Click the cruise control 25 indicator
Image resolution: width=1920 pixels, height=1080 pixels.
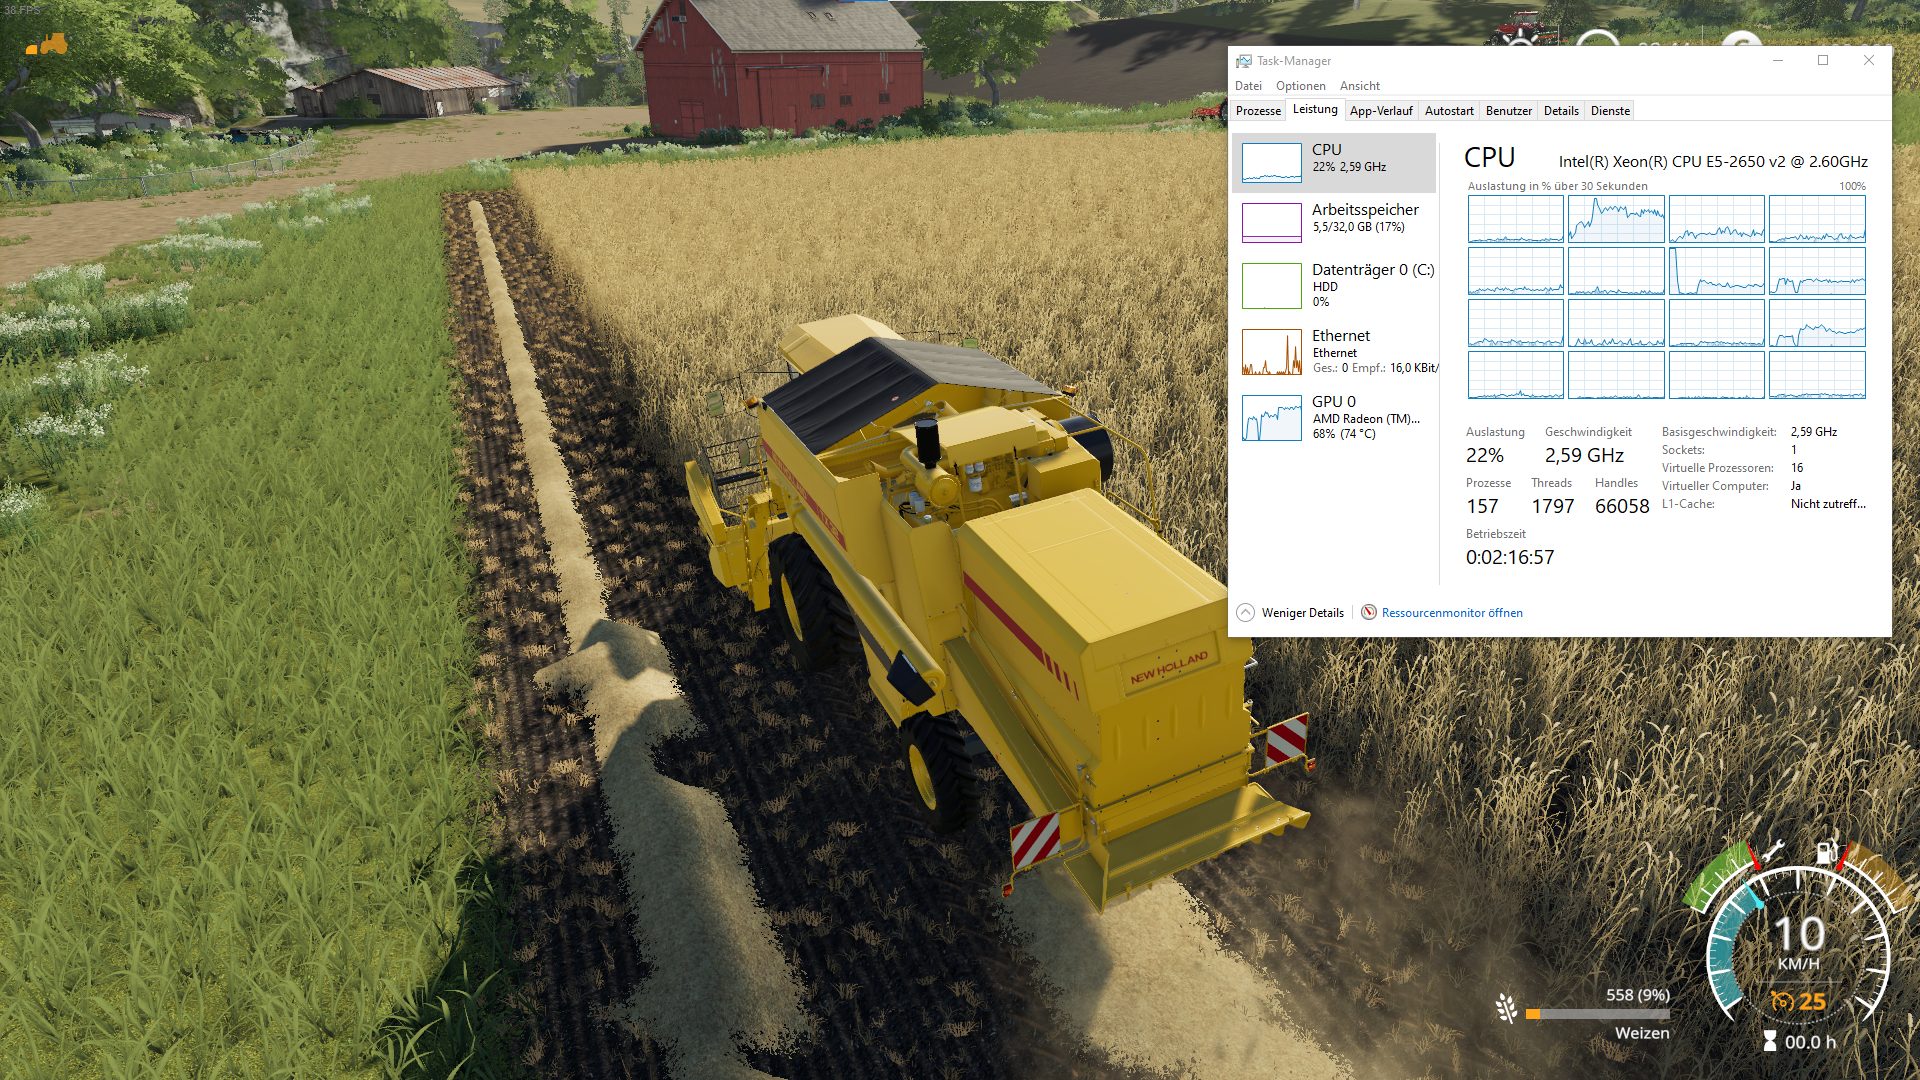tap(1798, 1001)
